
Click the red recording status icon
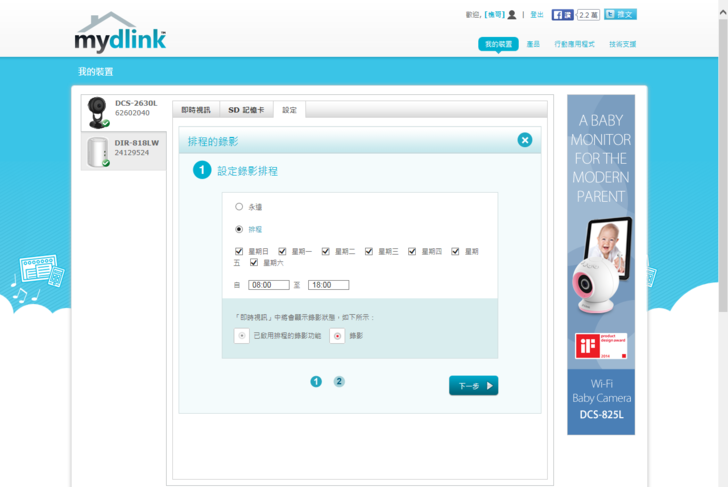click(337, 336)
